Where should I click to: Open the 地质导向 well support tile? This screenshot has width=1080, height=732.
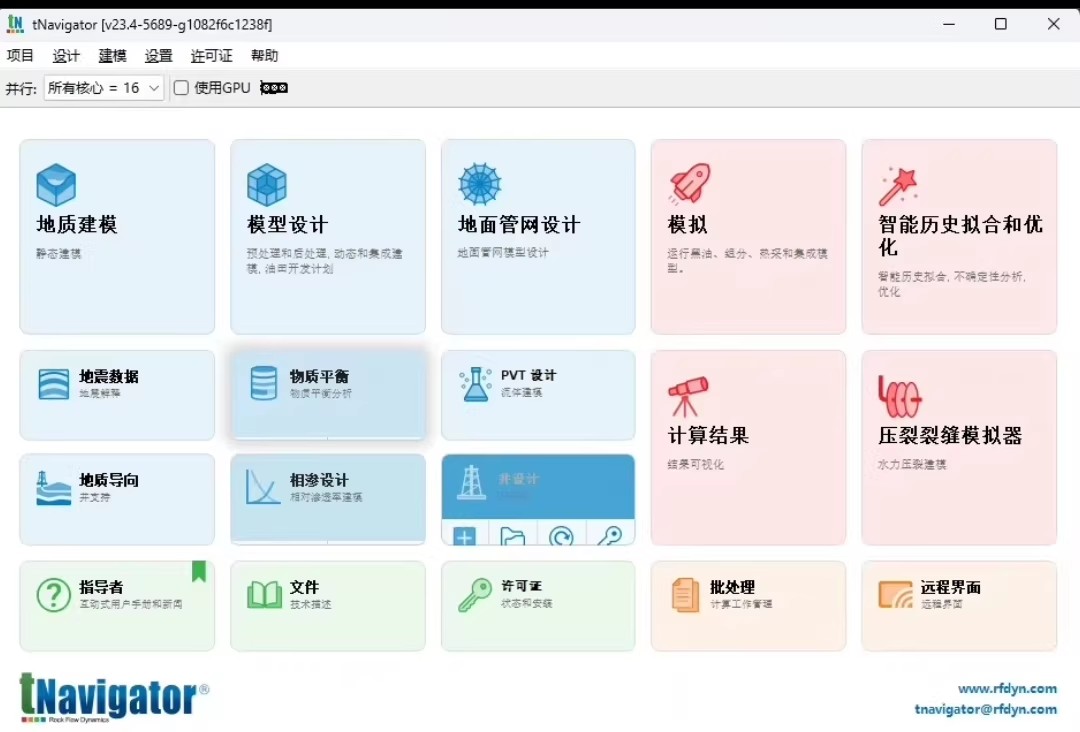117,499
